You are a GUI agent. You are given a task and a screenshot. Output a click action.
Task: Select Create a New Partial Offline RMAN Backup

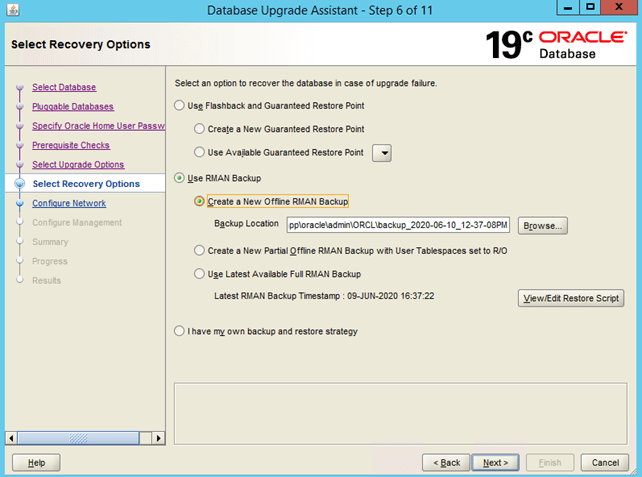(x=200, y=251)
